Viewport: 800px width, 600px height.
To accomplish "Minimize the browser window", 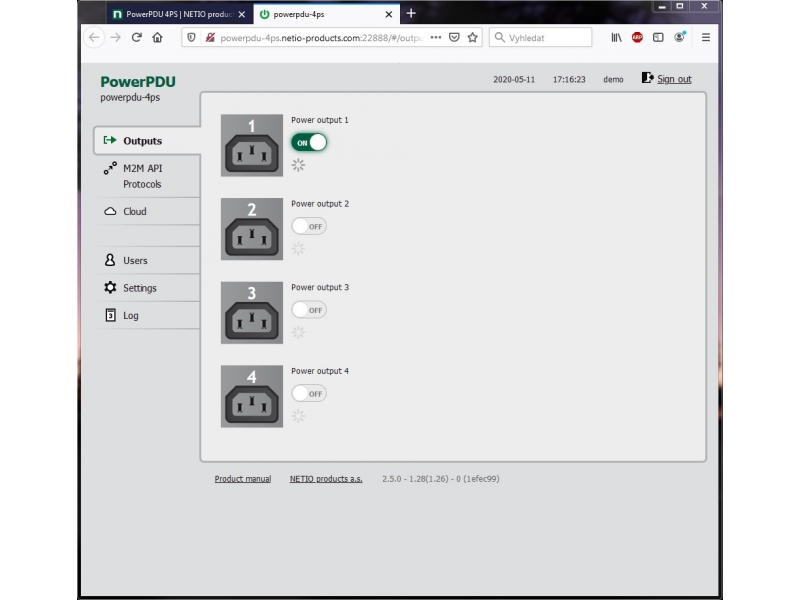I will pyautogui.click(x=662, y=6).
